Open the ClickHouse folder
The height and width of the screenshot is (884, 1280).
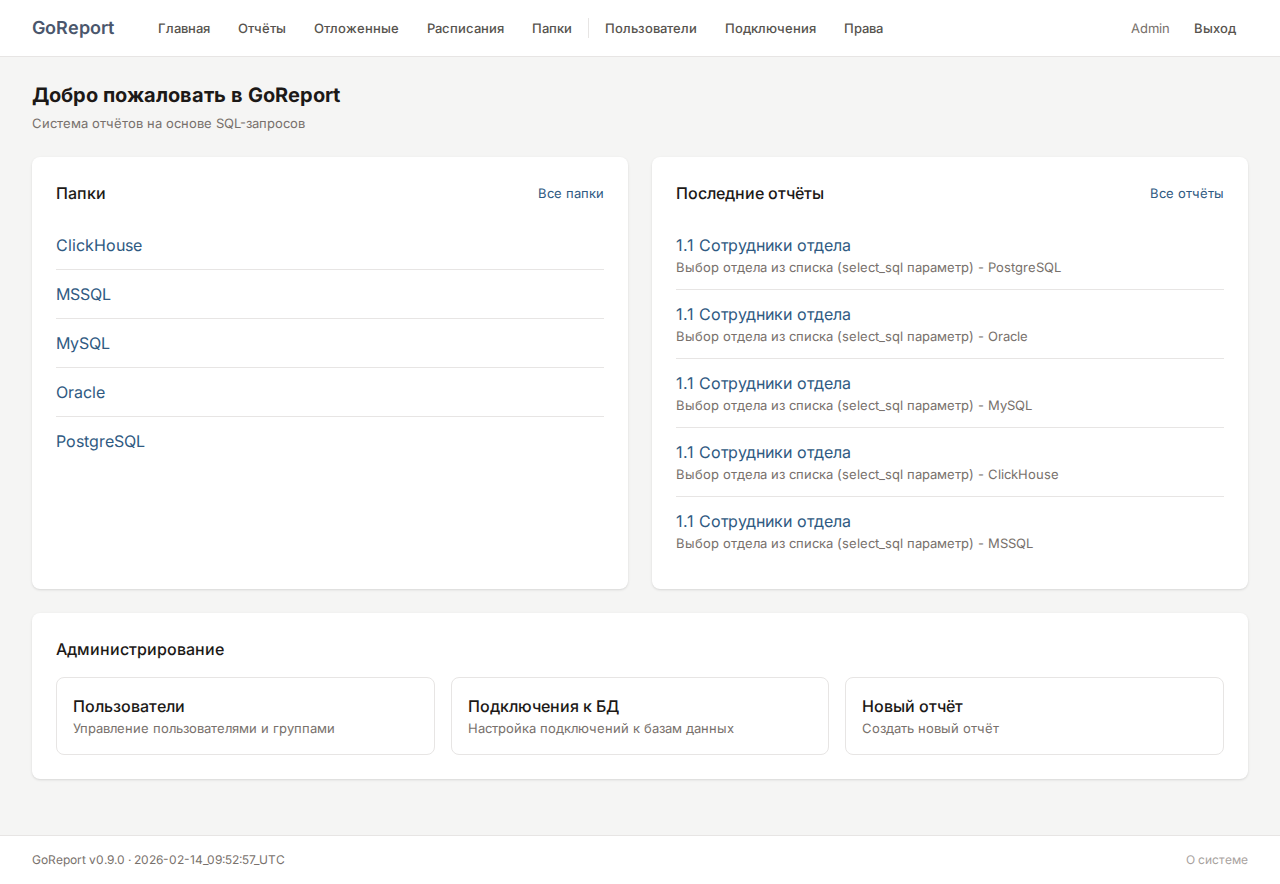coord(99,246)
